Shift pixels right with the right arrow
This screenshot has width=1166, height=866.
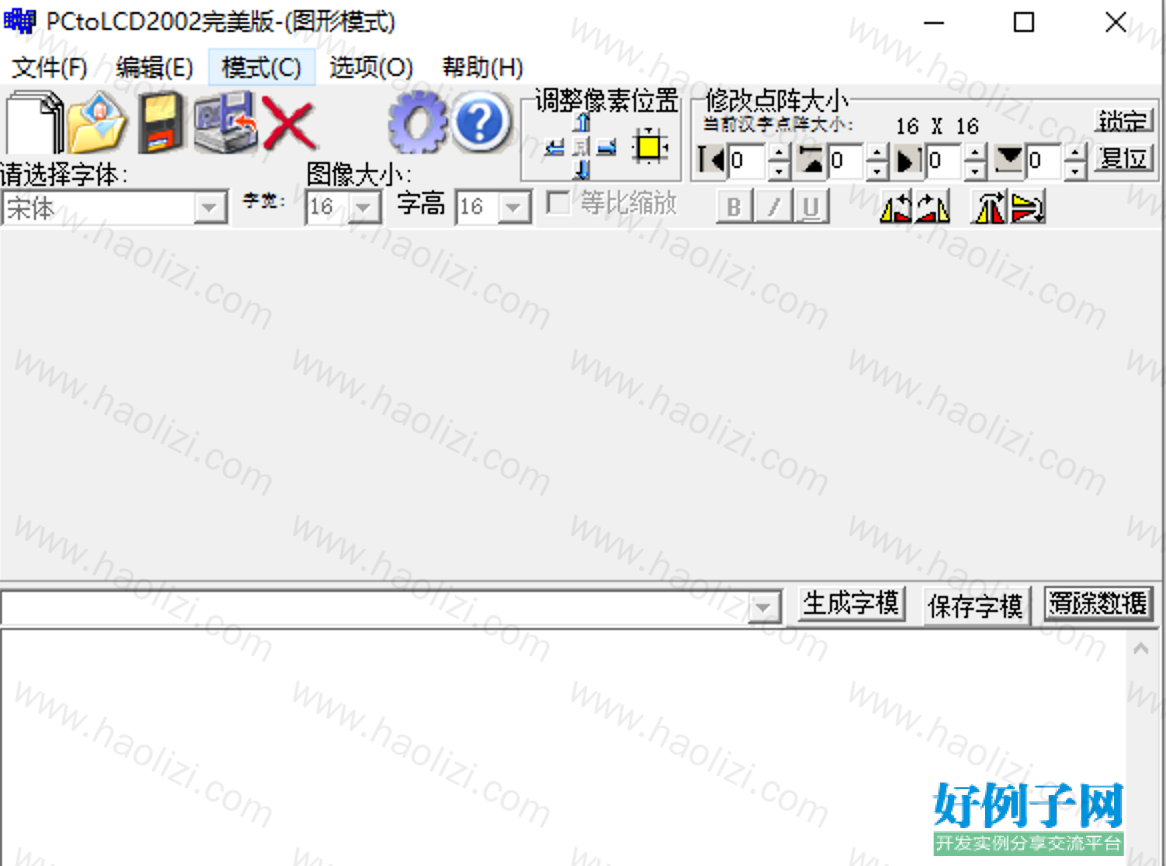point(607,147)
